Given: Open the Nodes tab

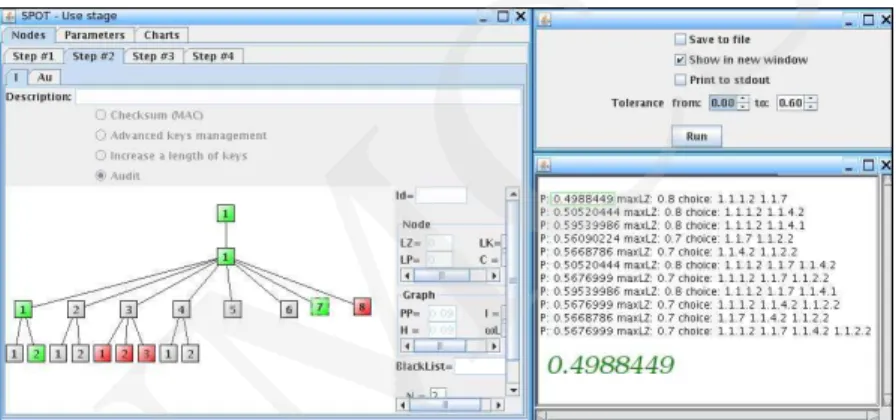Looking at the screenshot, I should (x=28, y=35).
